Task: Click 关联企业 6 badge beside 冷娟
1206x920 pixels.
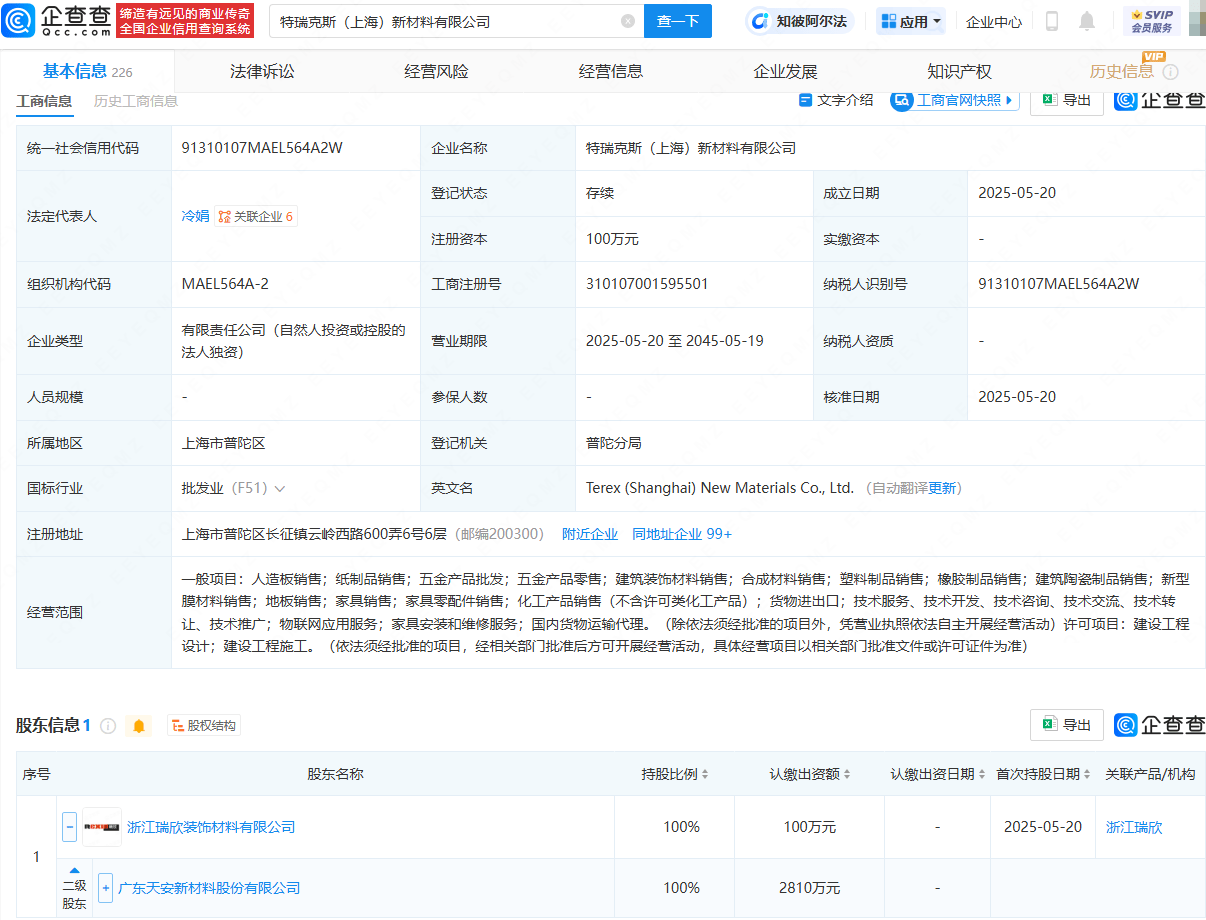Action: point(256,216)
